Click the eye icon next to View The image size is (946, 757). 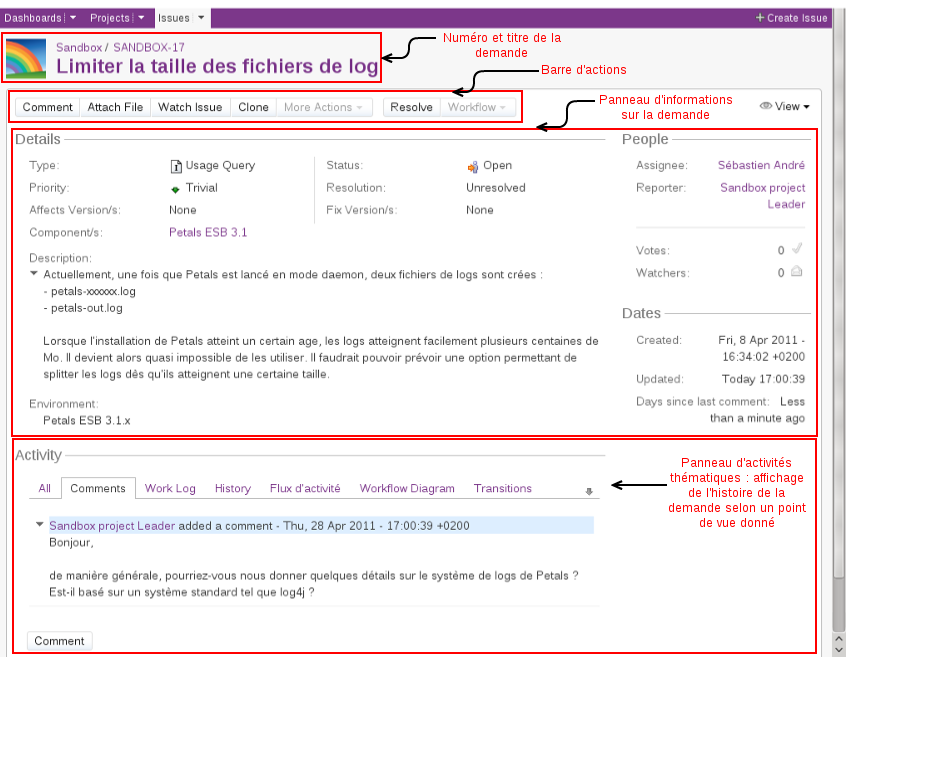click(765, 106)
